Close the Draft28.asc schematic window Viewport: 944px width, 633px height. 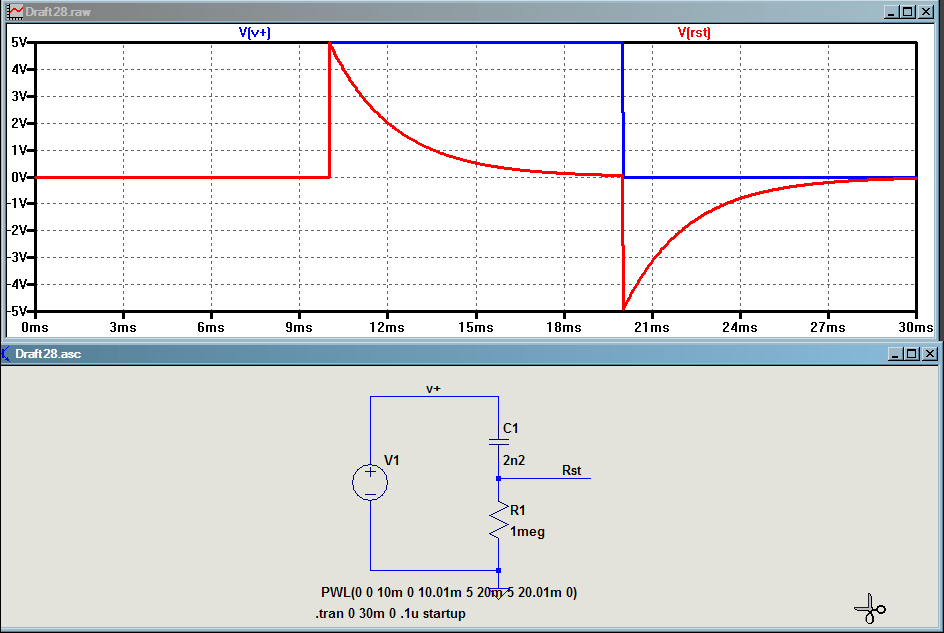click(930, 354)
